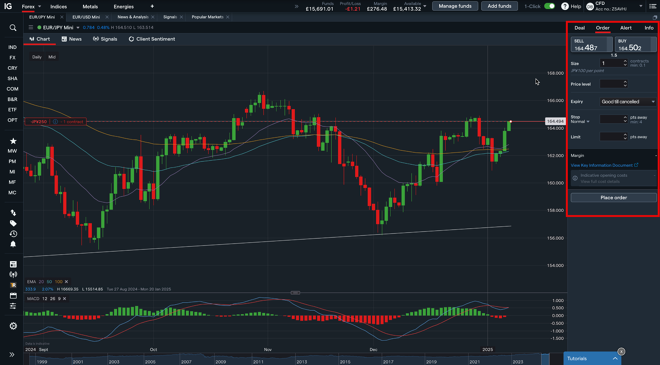Screen dimensions: 660x365
Task: Change the Daily timeframe button
Action: pyautogui.click(x=37, y=57)
